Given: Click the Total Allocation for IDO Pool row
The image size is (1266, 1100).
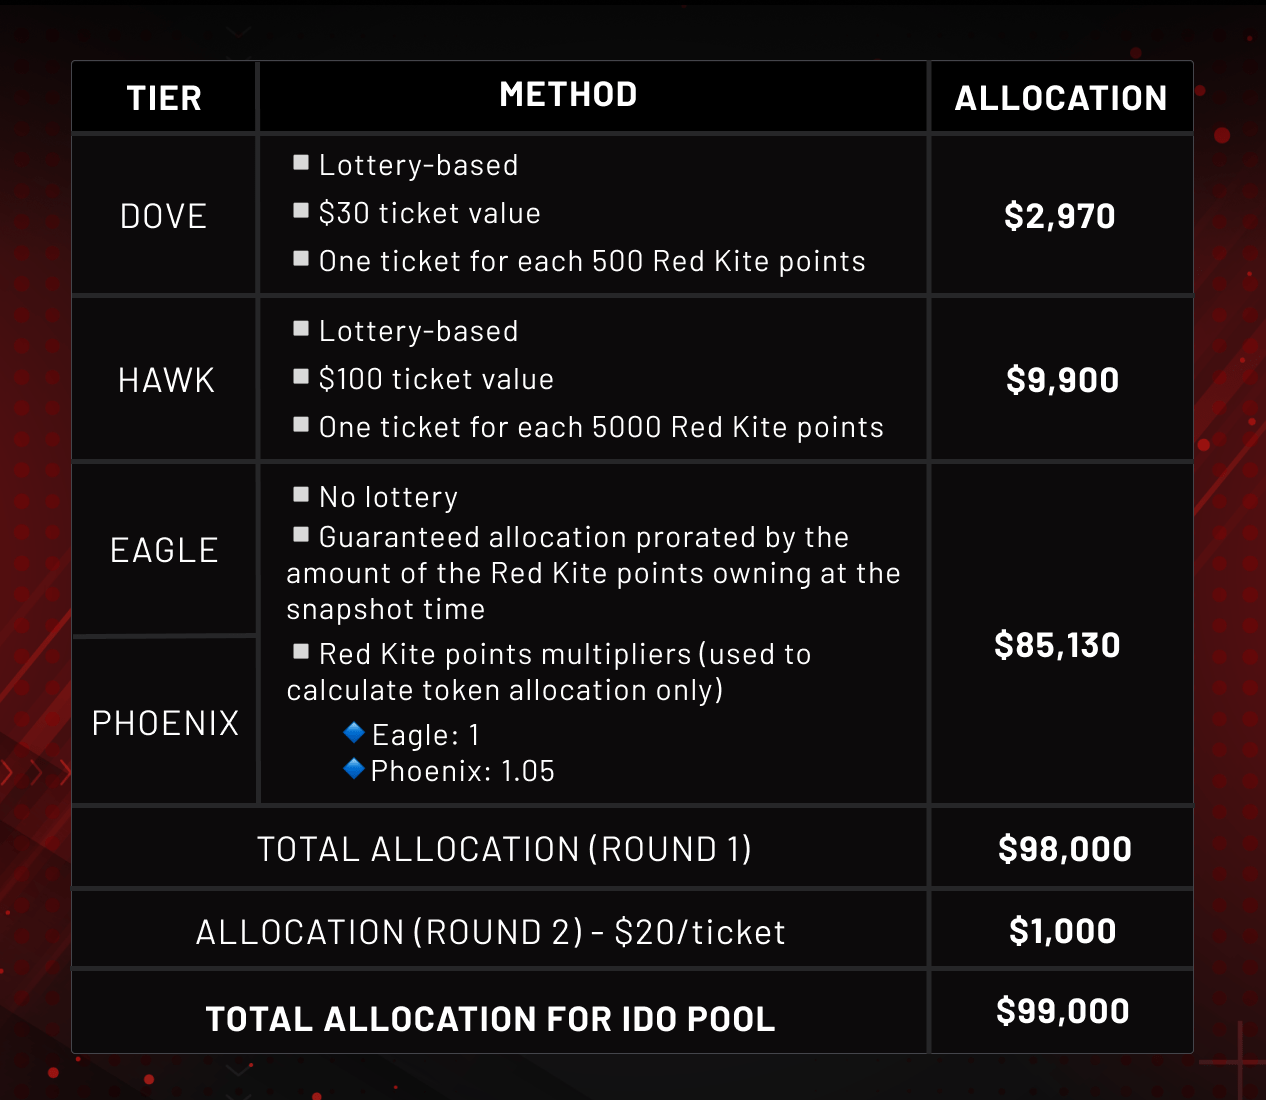Looking at the screenshot, I should [632, 1012].
